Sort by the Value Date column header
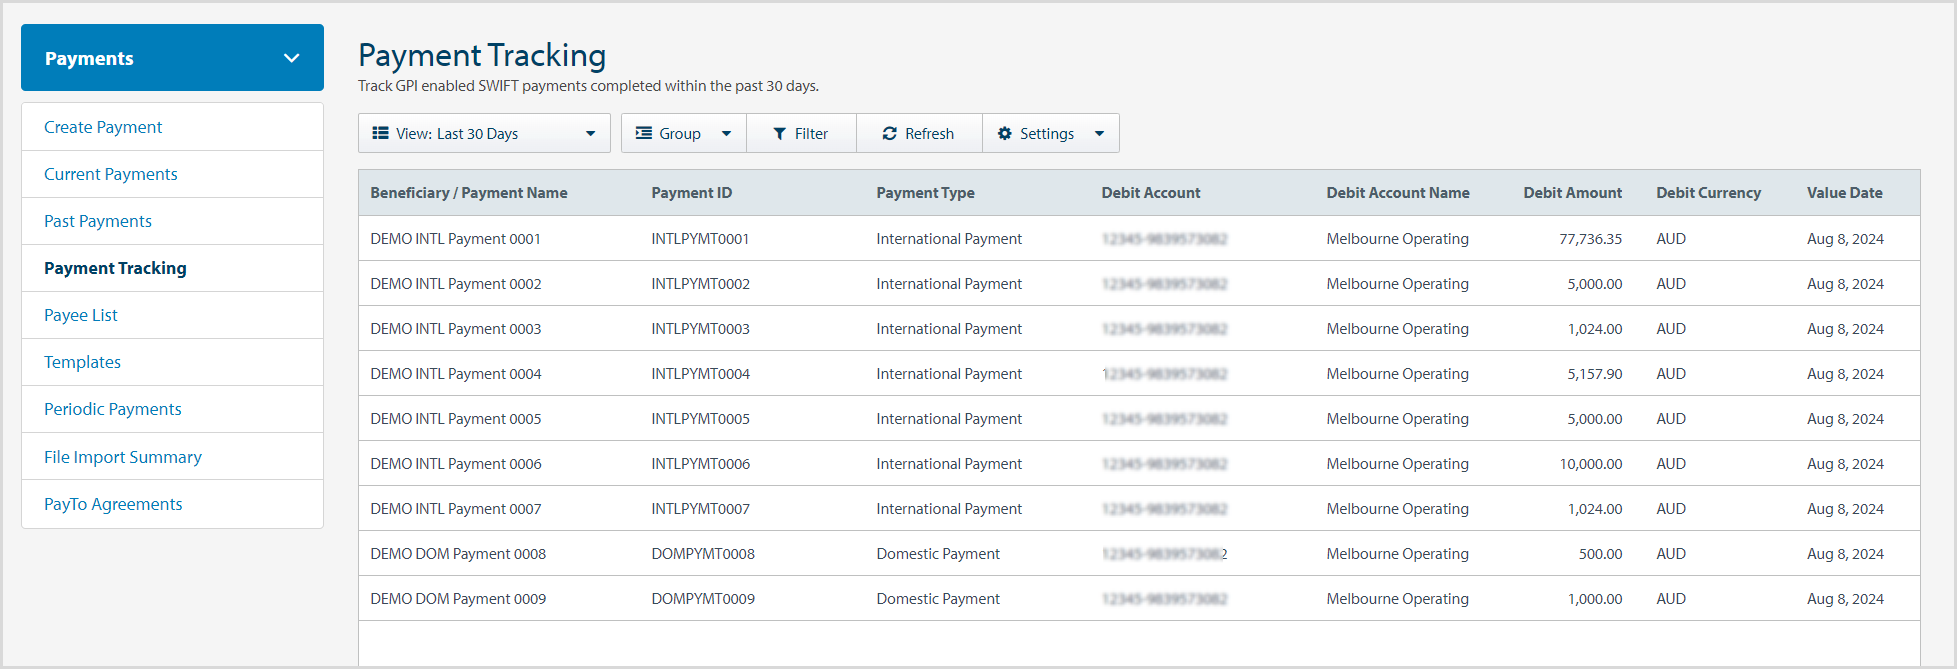Viewport: 1957px width, 669px height. pyautogui.click(x=1844, y=193)
